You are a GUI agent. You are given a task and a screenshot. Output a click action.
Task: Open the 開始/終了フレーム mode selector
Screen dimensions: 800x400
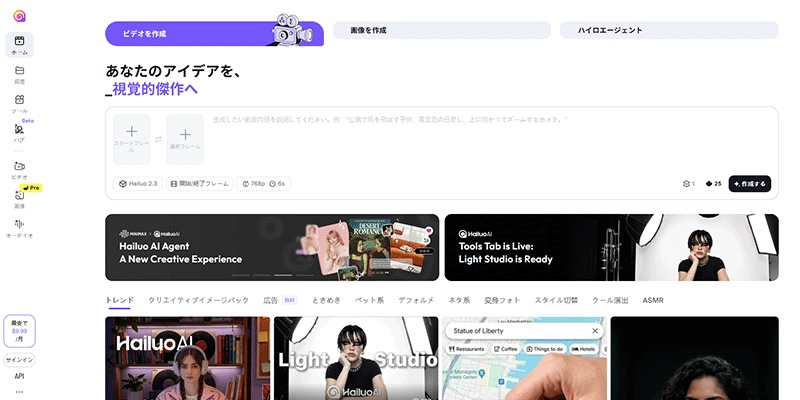199,184
